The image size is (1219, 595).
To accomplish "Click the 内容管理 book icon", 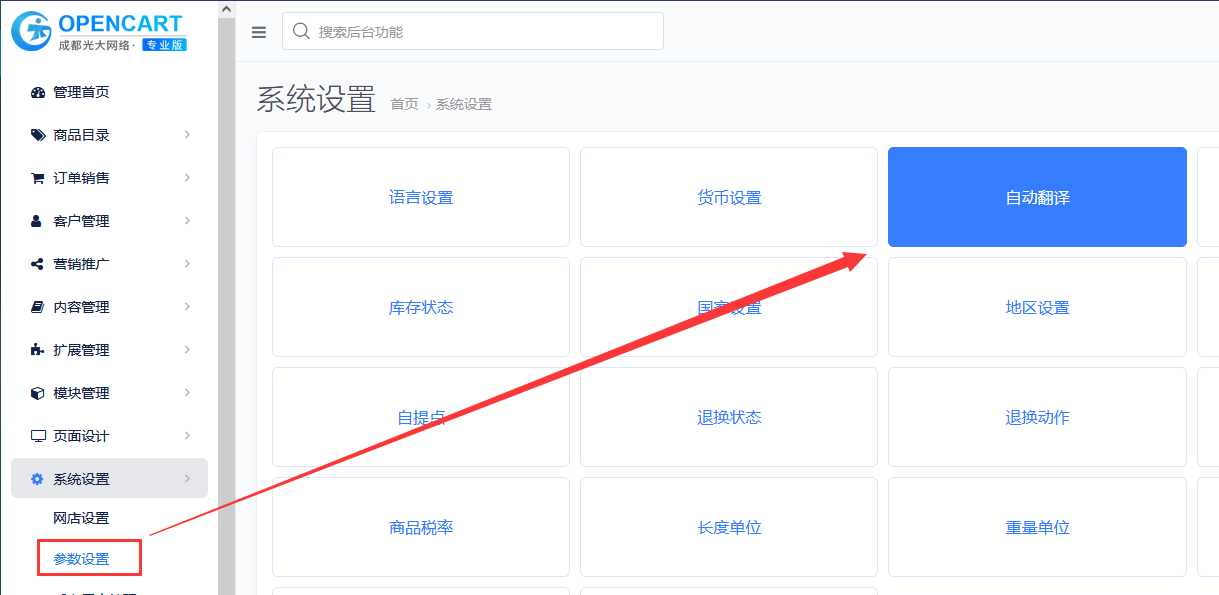I will (x=38, y=307).
